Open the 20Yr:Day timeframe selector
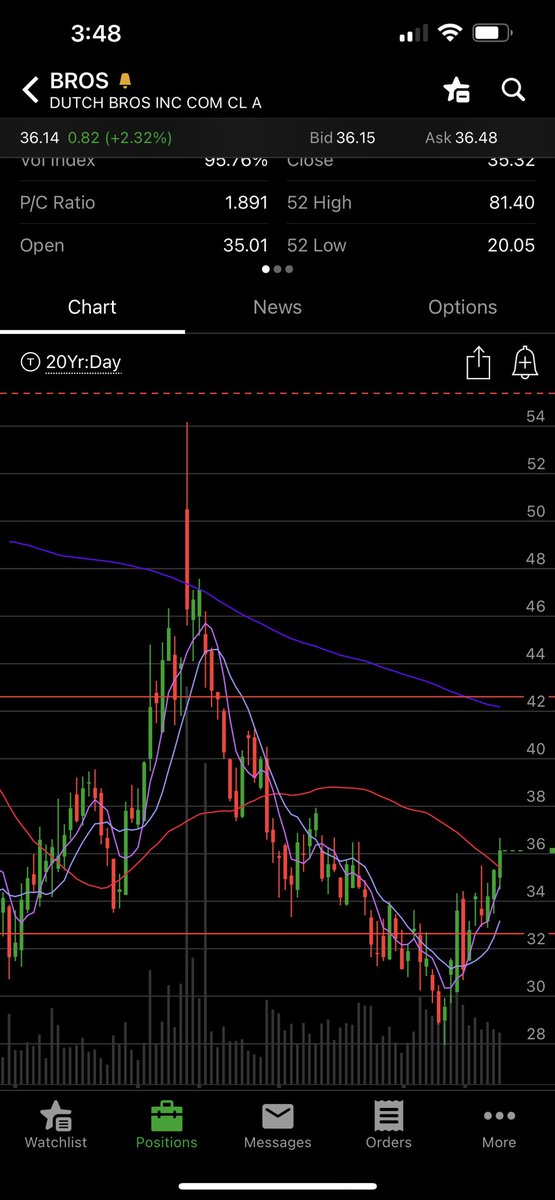The image size is (555, 1200). coord(83,362)
